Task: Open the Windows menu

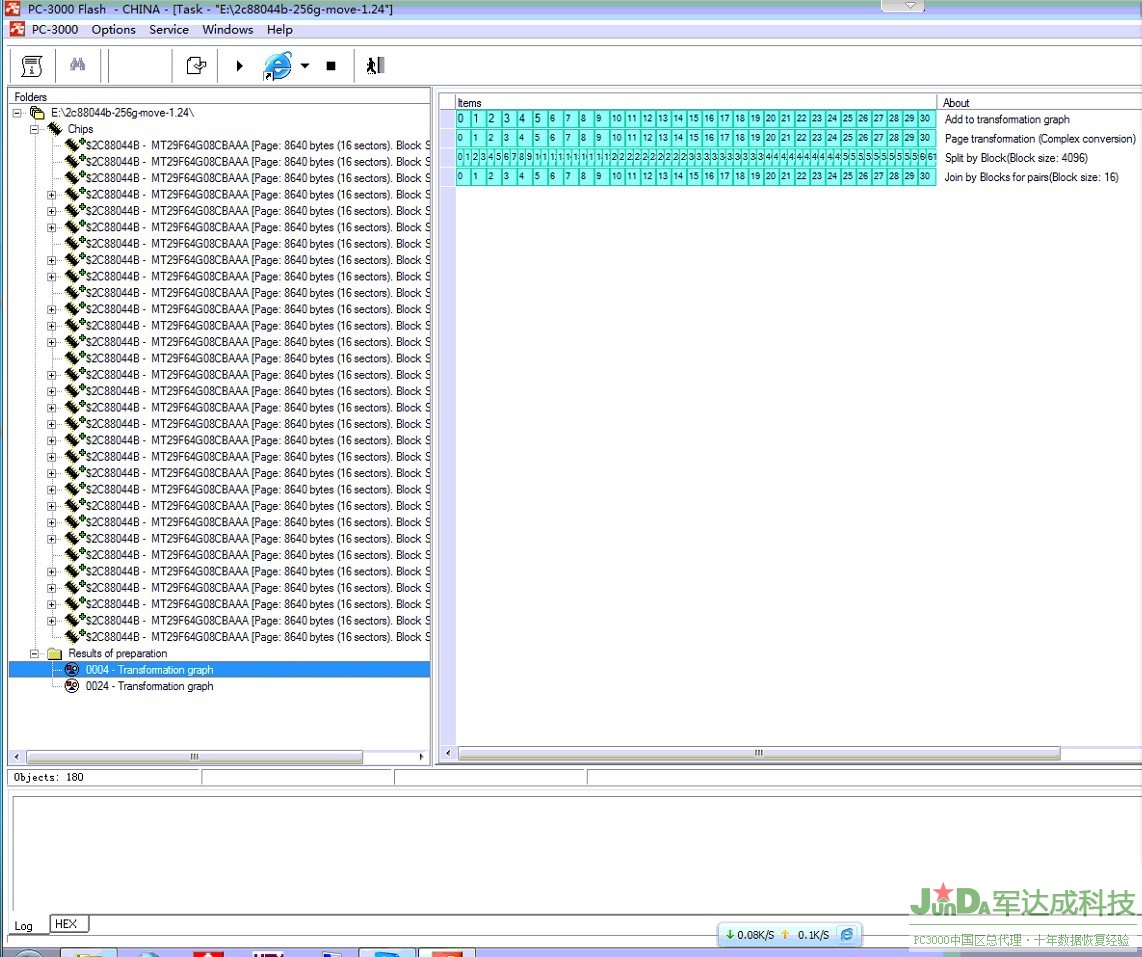Action: pyautogui.click(x=228, y=29)
